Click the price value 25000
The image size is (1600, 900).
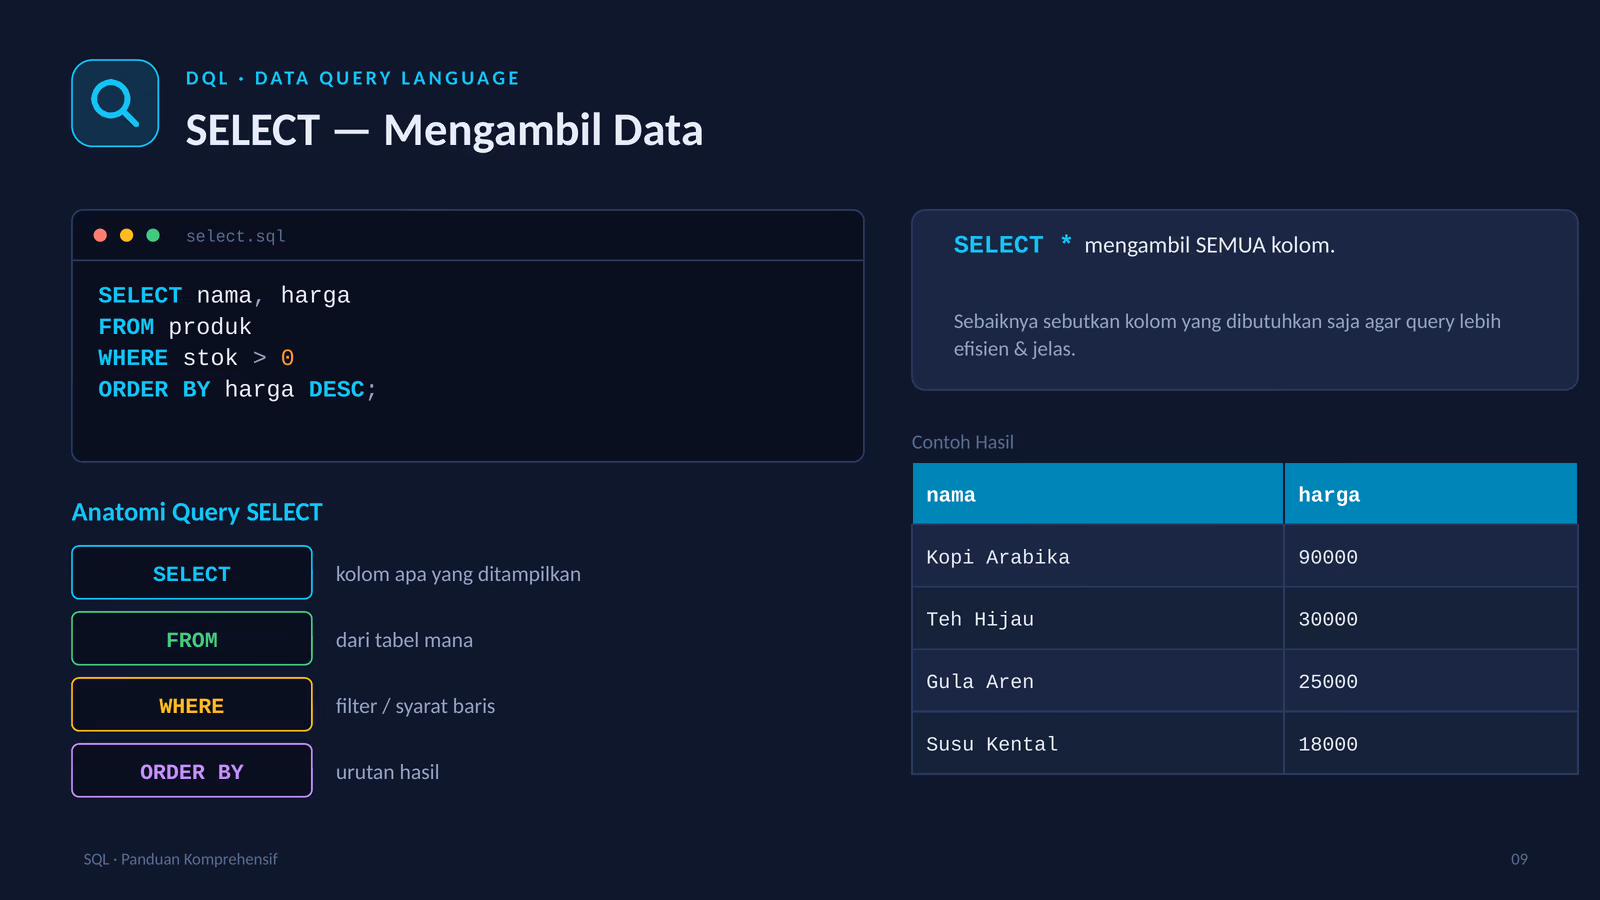[1328, 681]
